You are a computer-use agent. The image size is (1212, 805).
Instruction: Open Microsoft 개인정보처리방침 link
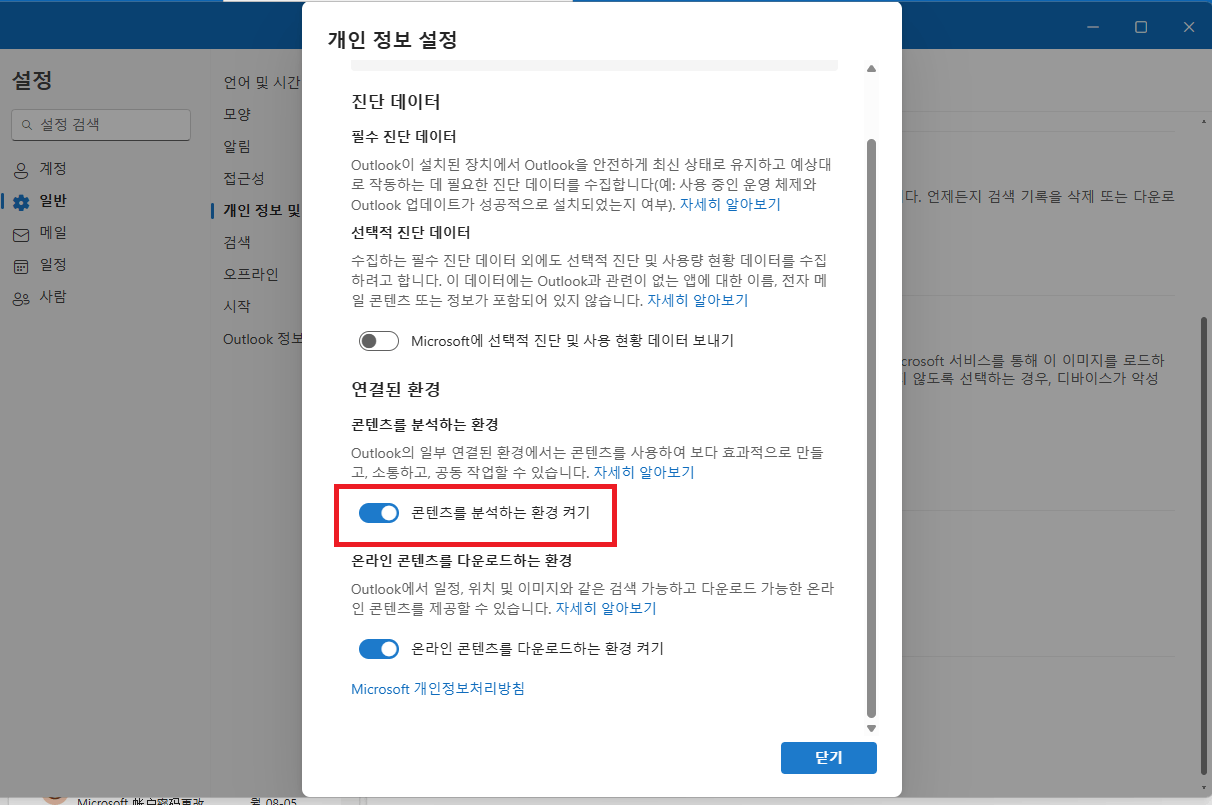pyautogui.click(x=438, y=689)
